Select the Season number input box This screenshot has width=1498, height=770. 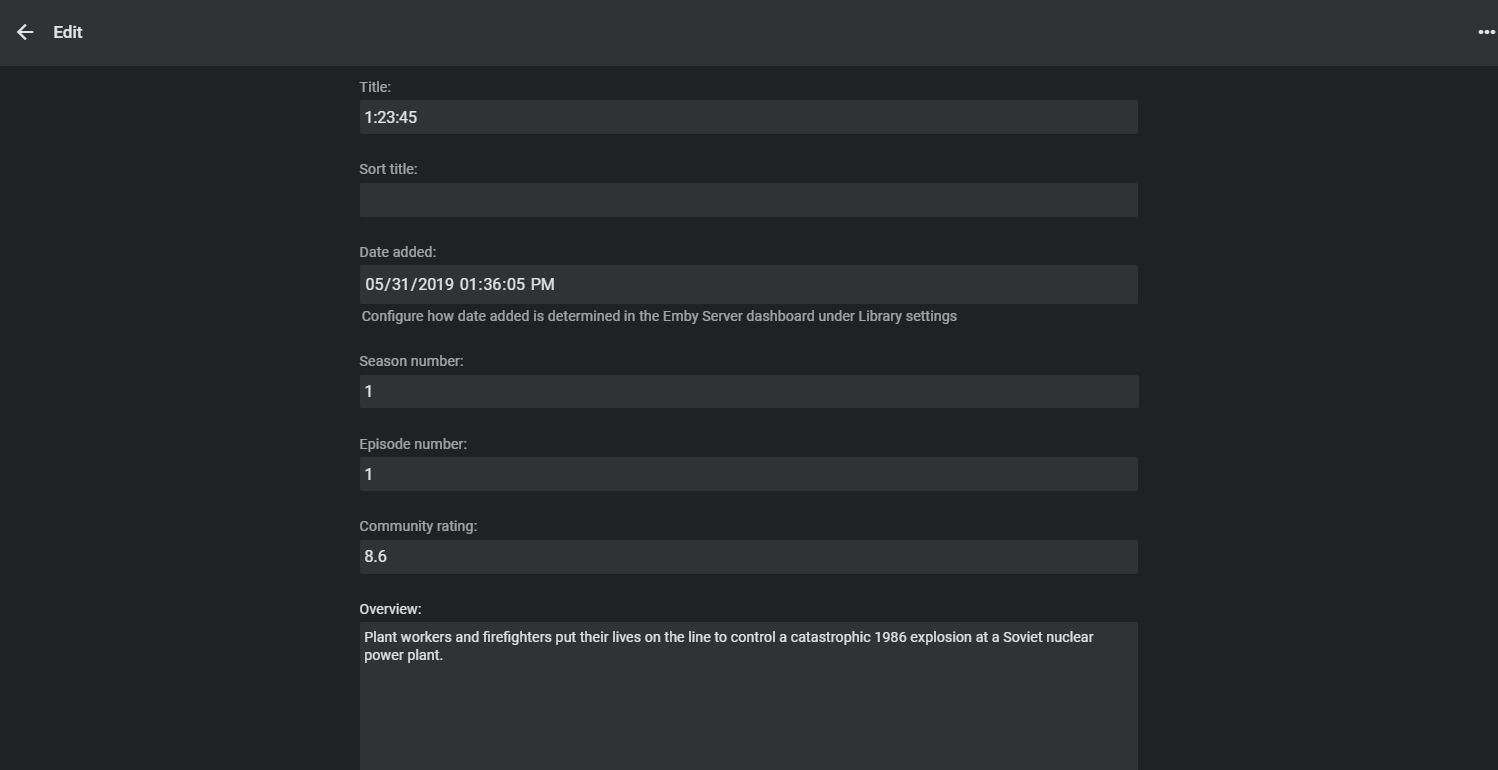pyautogui.click(x=748, y=391)
